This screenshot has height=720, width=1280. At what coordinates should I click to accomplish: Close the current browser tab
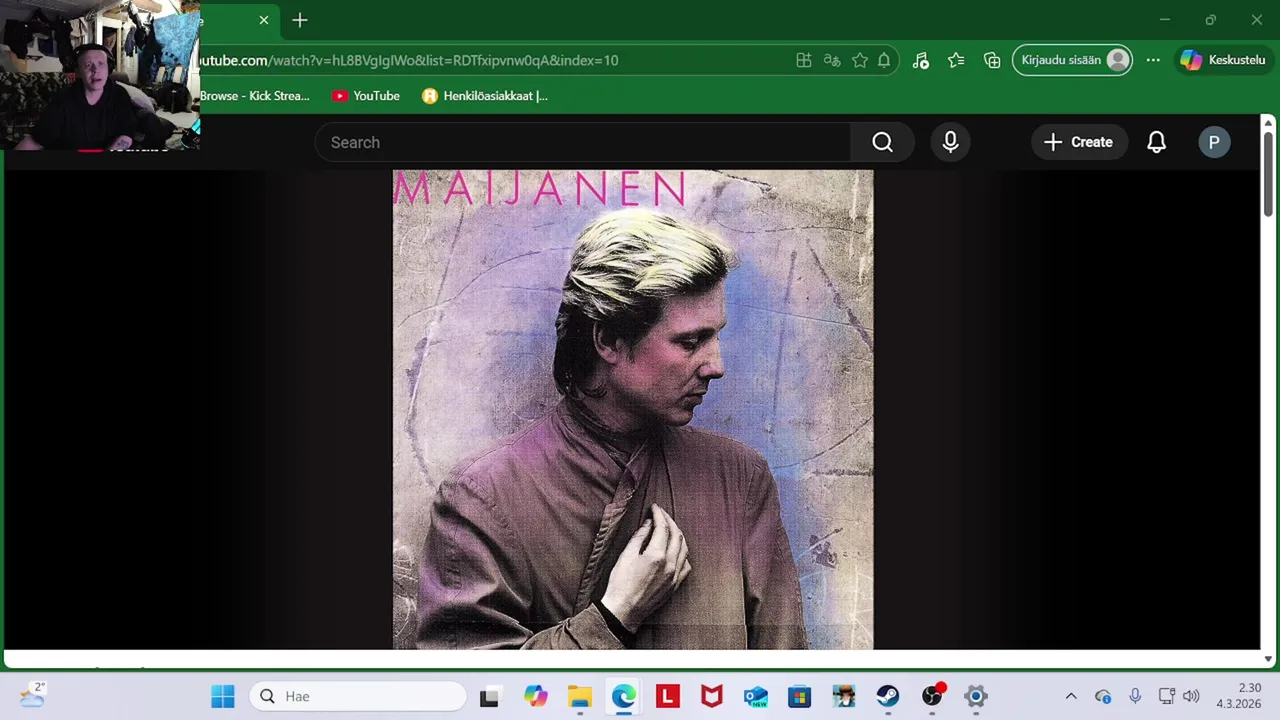(x=264, y=20)
